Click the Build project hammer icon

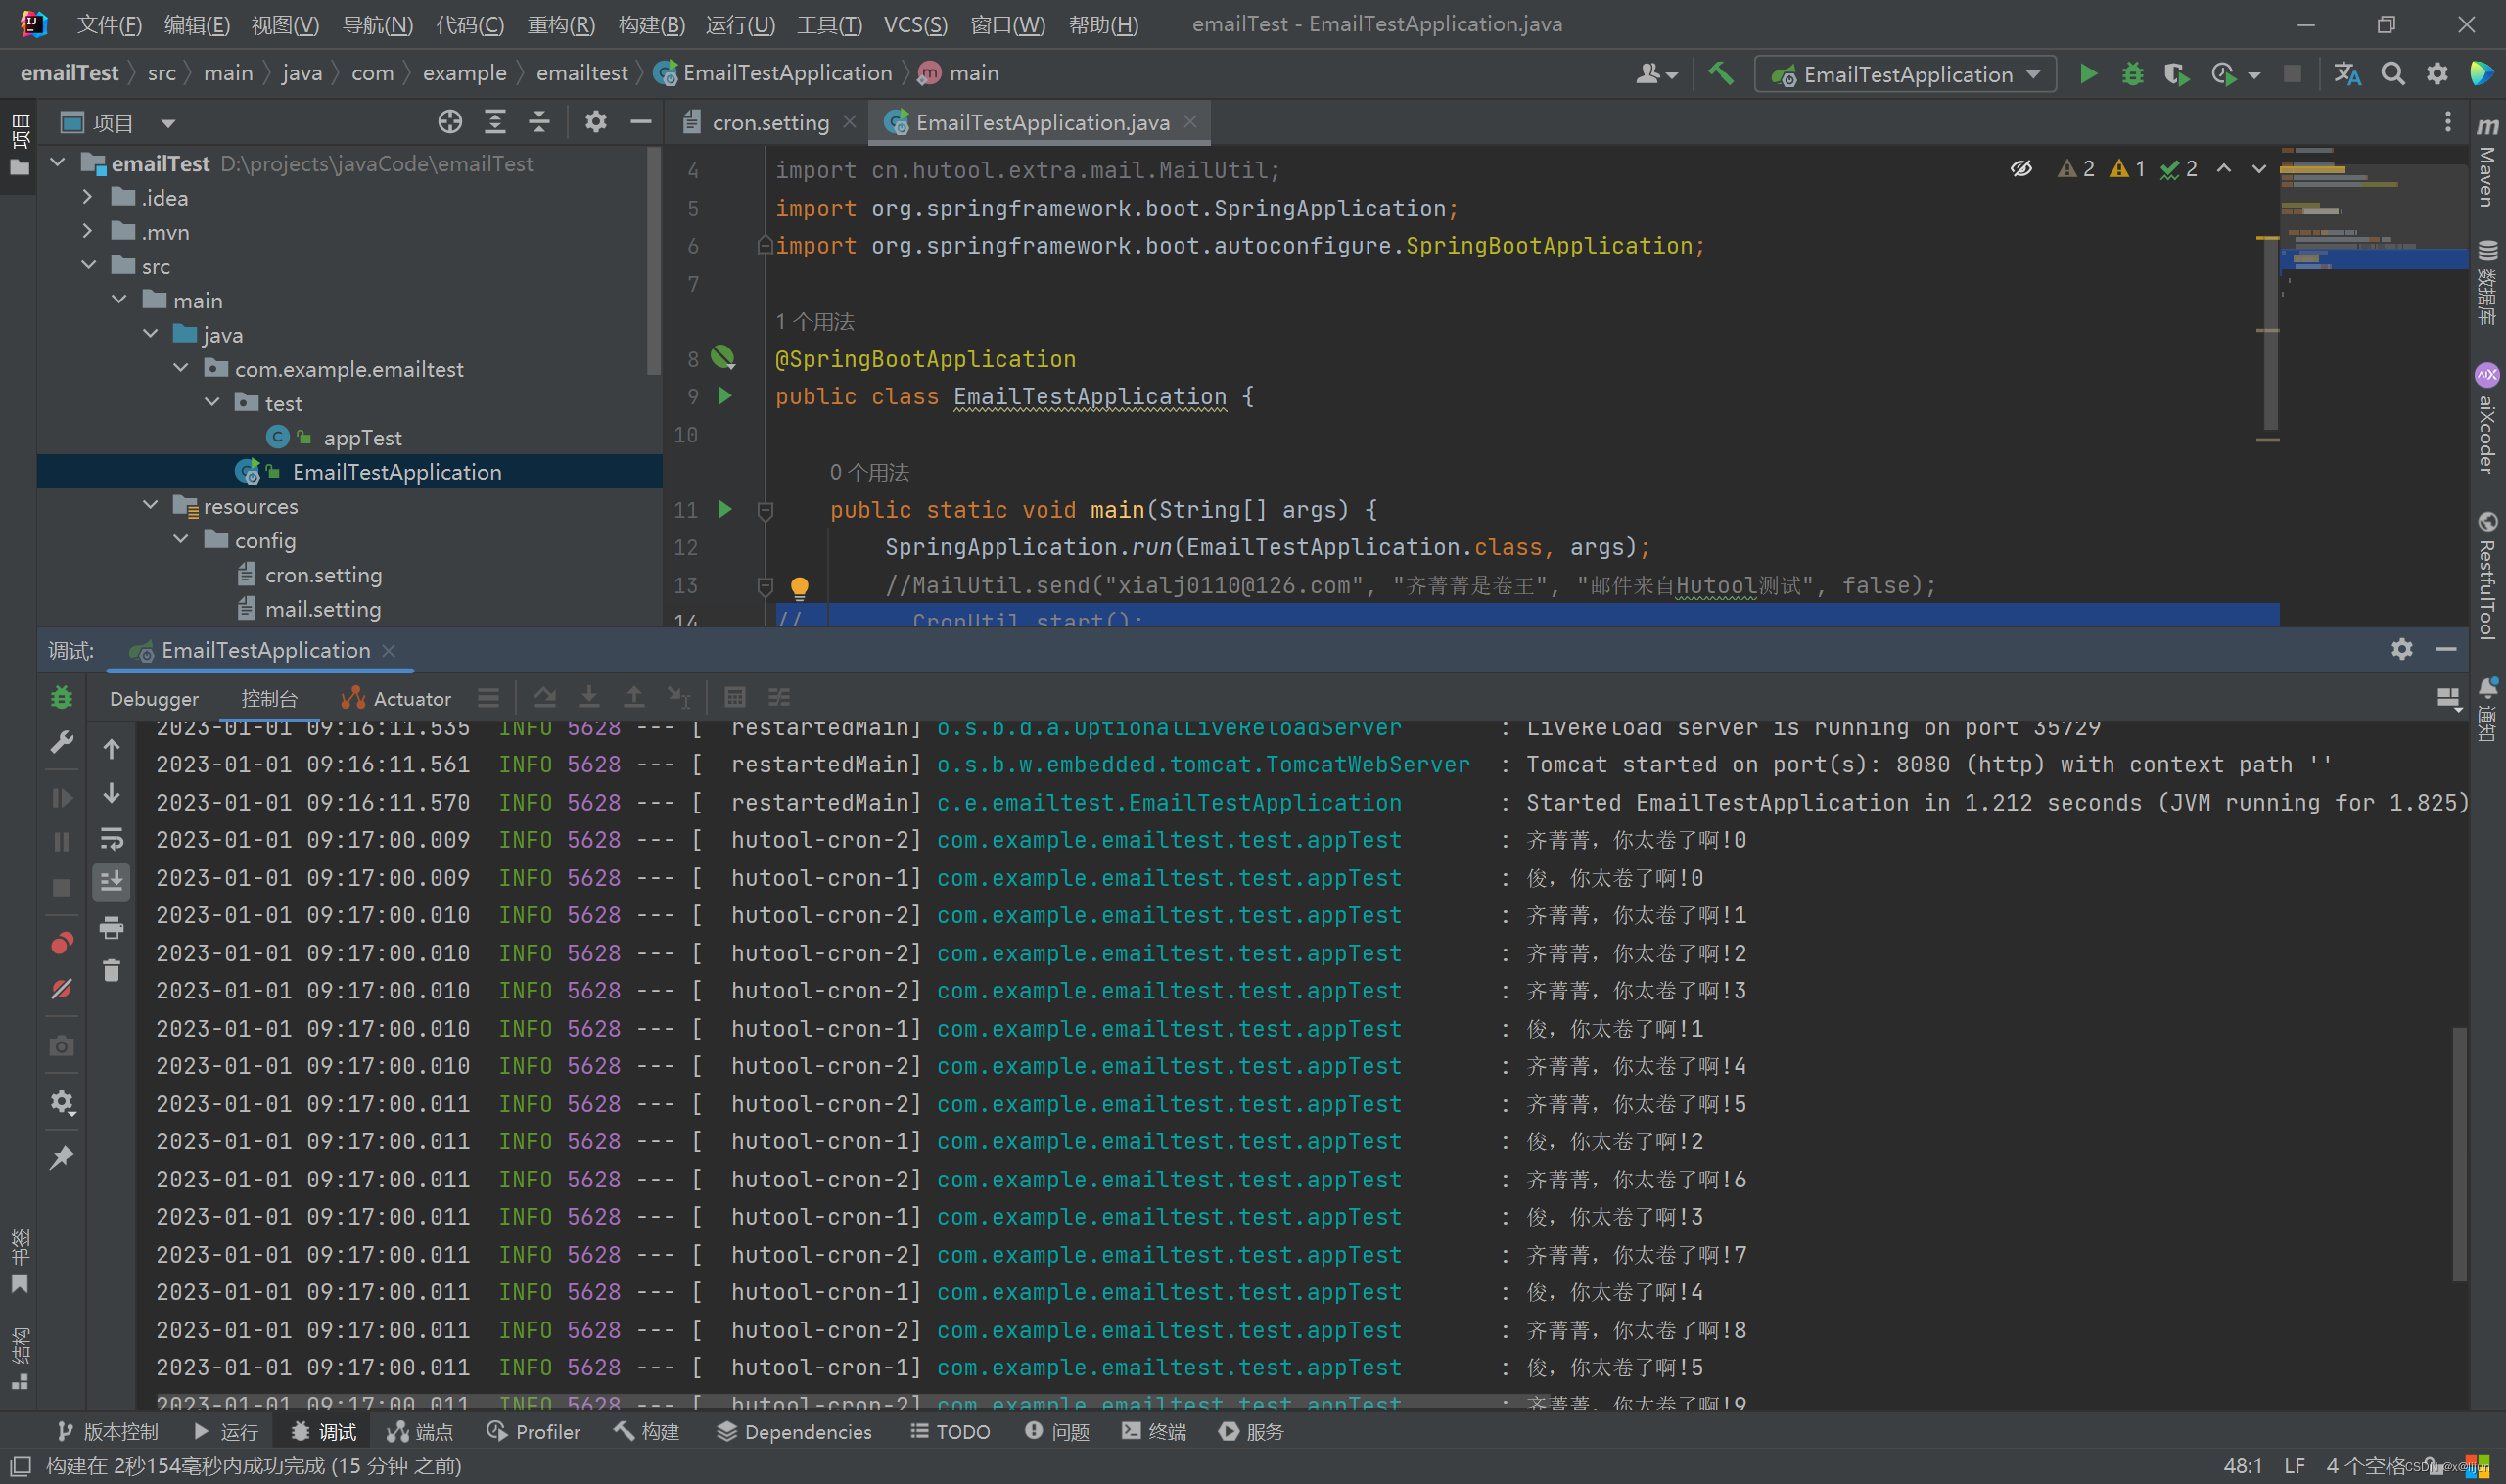1720,74
